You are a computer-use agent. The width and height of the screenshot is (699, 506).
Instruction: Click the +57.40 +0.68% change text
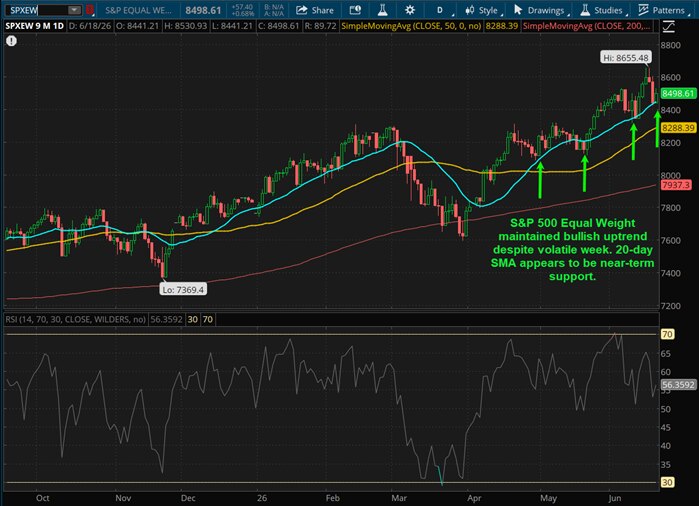[x=242, y=10]
